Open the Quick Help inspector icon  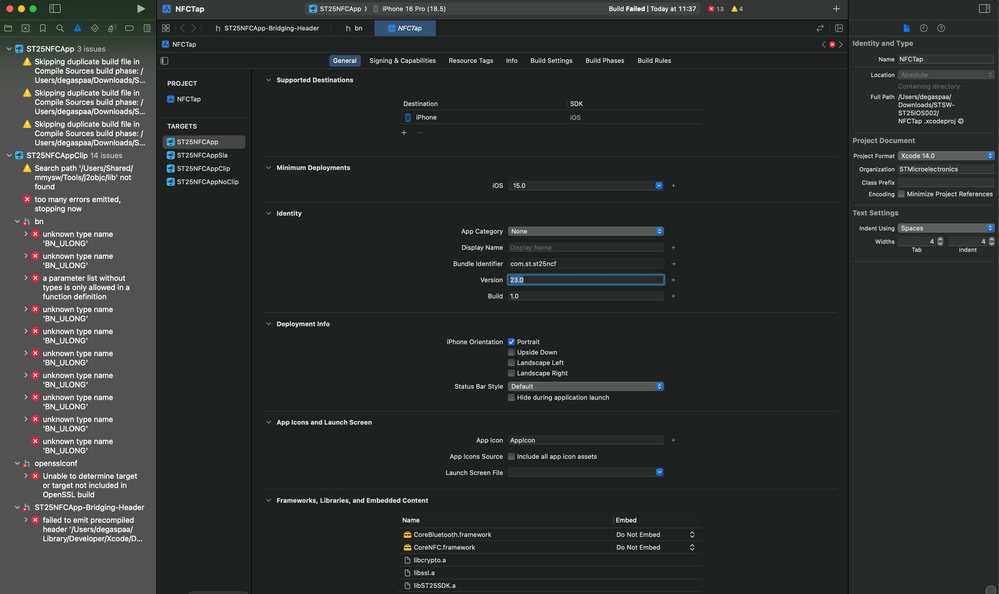coord(940,28)
